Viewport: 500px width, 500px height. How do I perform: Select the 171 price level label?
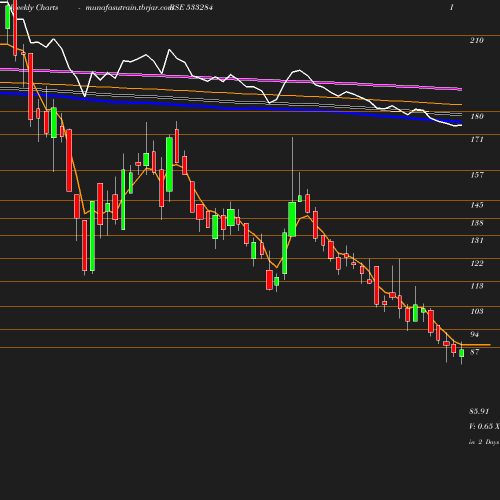coord(477,139)
